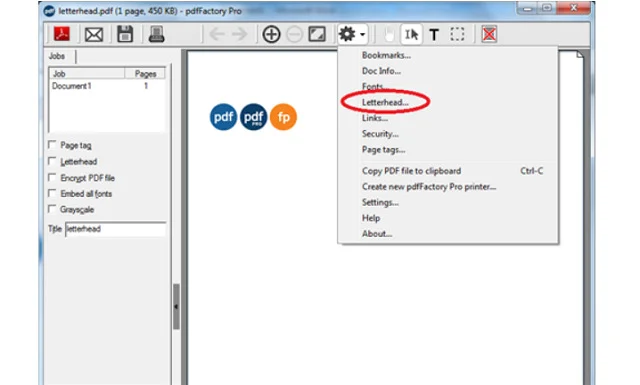Select the dashed rectangle snapshot tool
Screen dimensions: 640x385
click(x=457, y=34)
